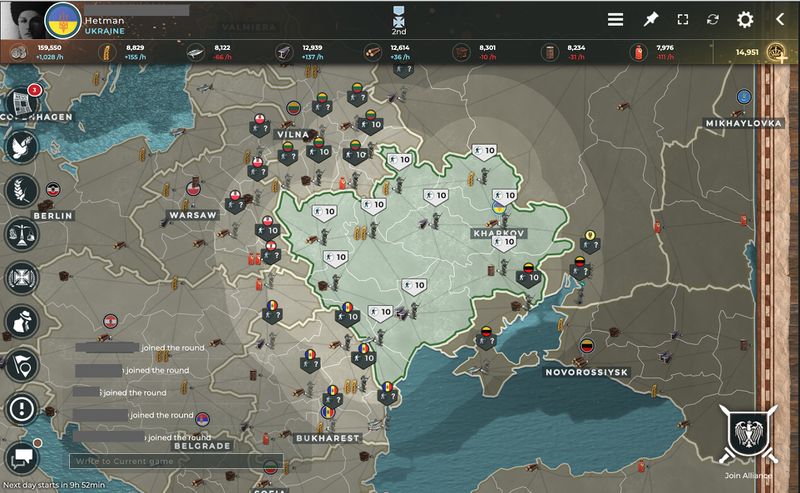Click the Ukraine flag profile emblem

point(63,21)
